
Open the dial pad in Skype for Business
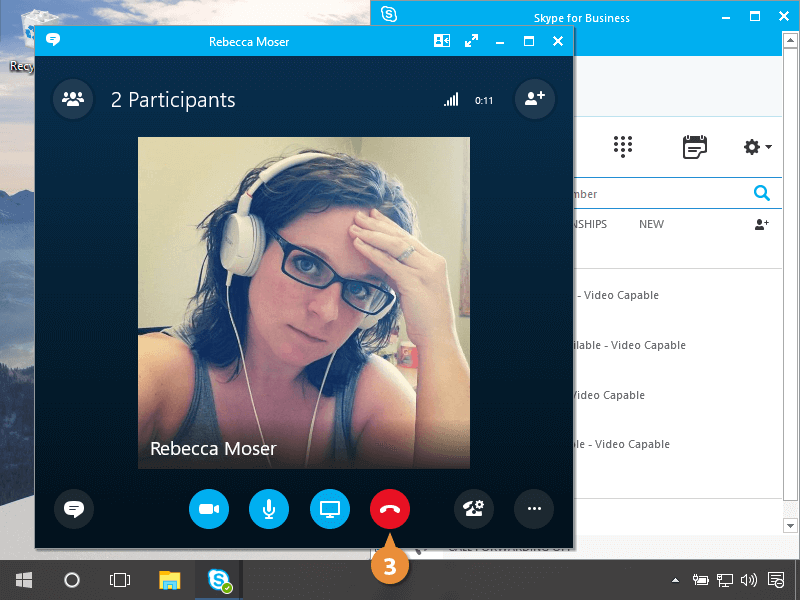click(623, 147)
